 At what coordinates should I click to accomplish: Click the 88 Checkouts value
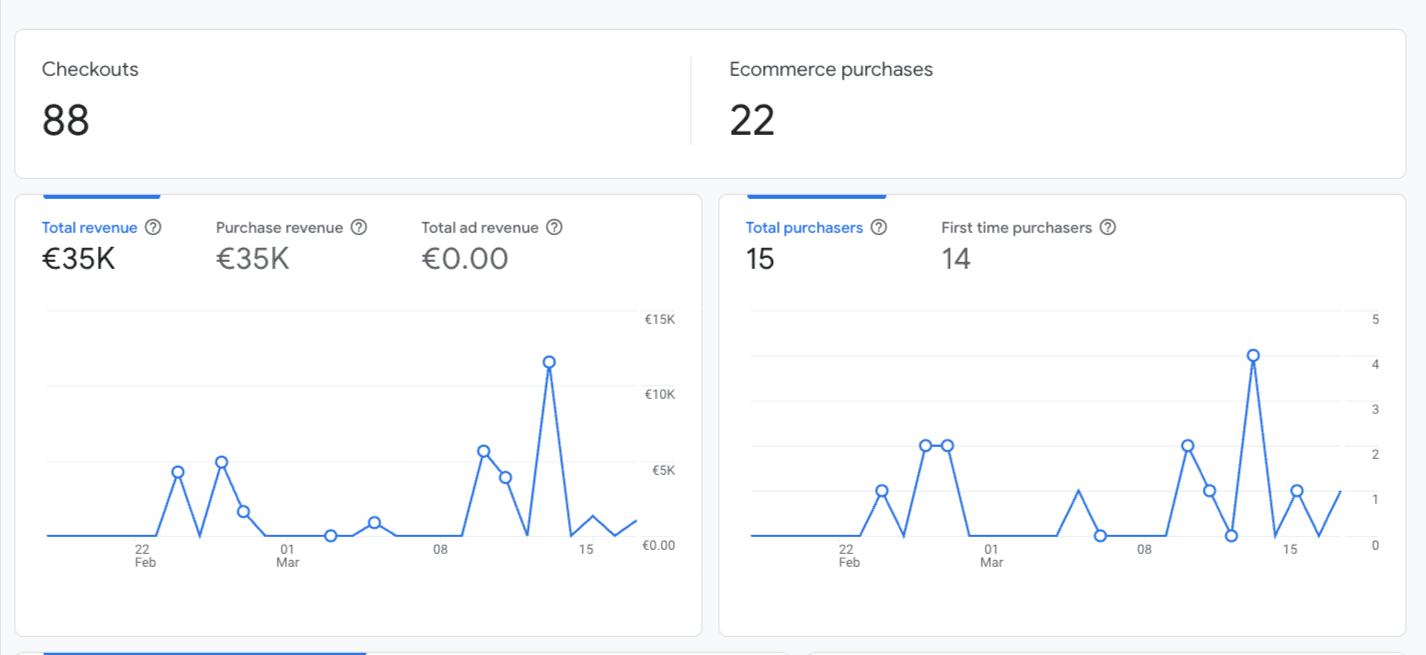66,120
